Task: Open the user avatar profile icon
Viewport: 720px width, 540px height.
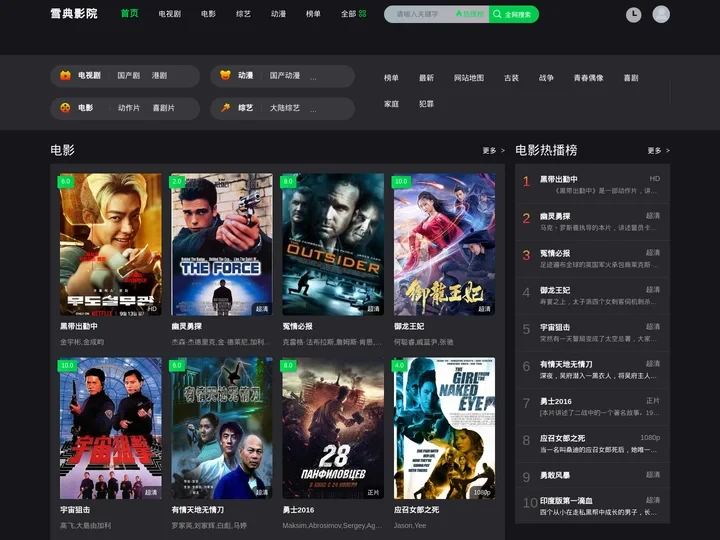Action: (661, 14)
